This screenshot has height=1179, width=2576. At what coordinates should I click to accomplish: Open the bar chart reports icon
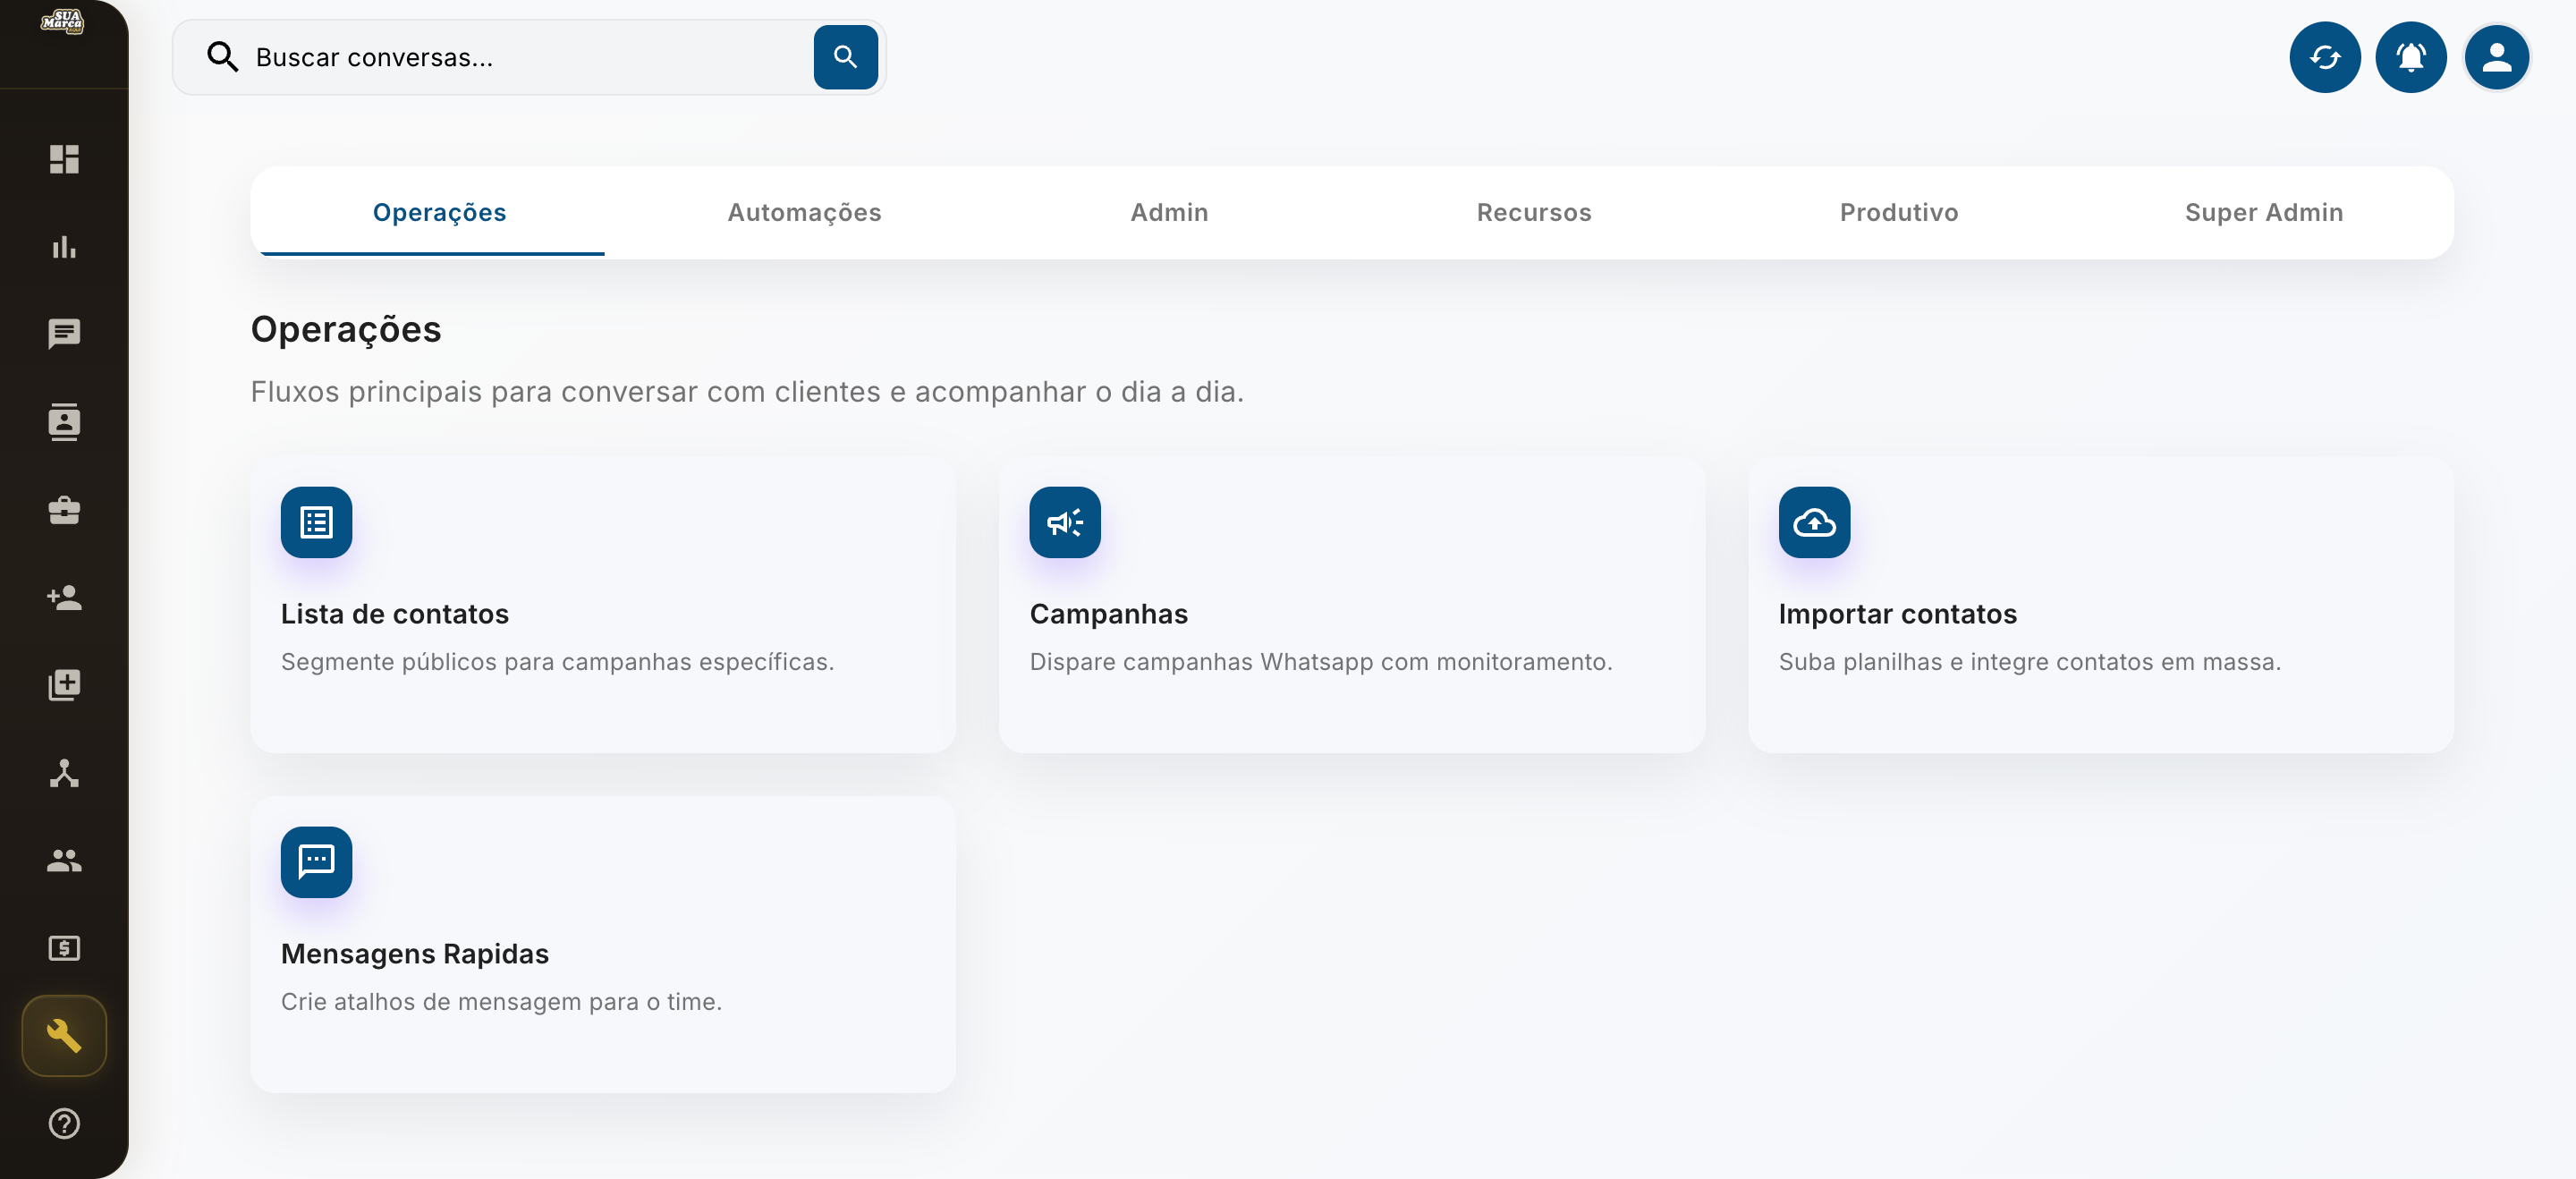click(x=64, y=247)
